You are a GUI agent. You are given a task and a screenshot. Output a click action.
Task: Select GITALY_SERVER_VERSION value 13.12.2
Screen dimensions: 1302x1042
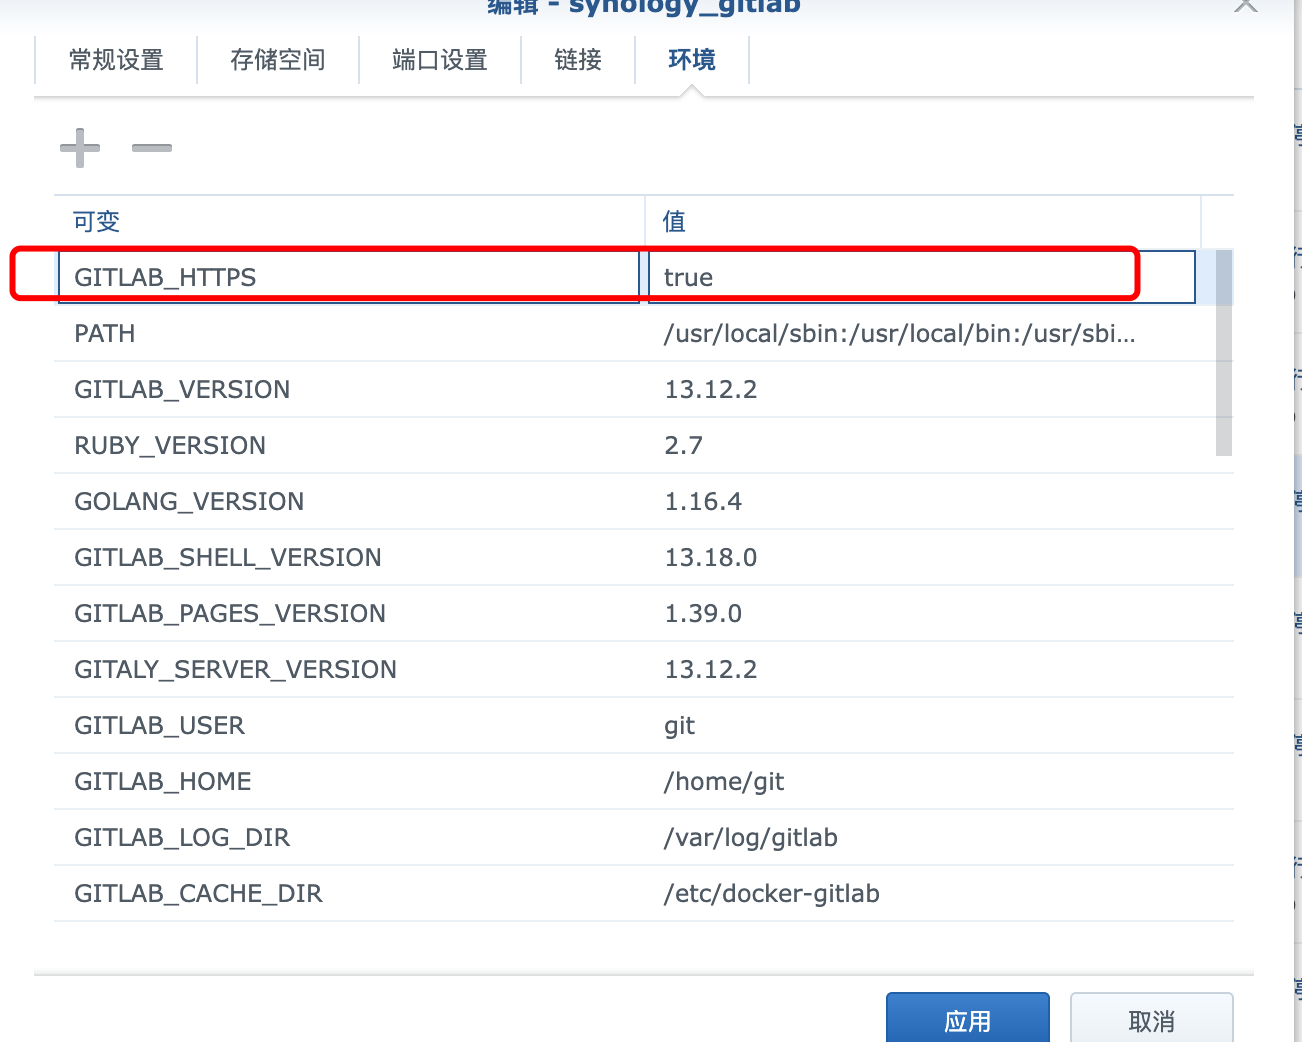pos(711,669)
